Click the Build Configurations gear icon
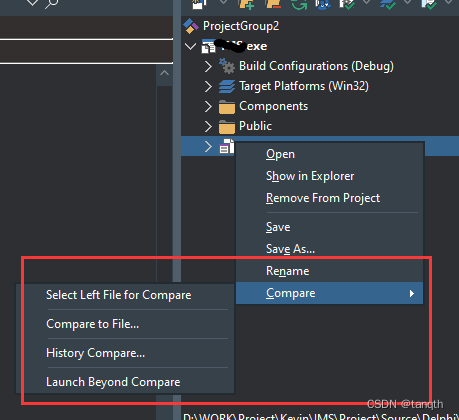459x420 pixels. (x=227, y=66)
